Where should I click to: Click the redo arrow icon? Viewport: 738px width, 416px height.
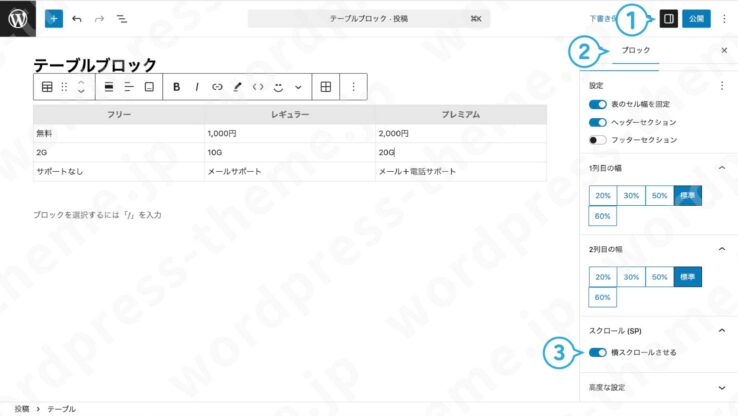(x=99, y=19)
